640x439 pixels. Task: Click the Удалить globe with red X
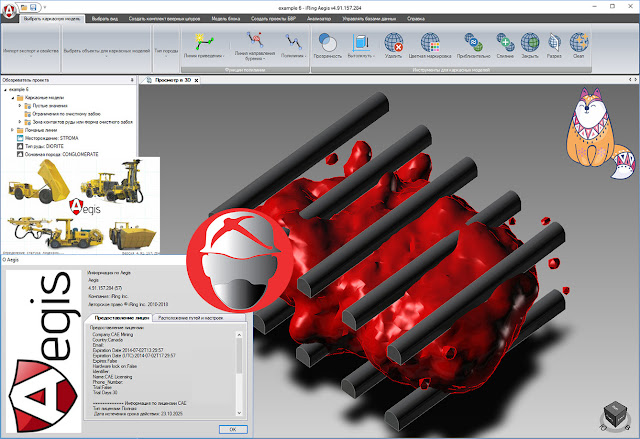click(x=393, y=42)
